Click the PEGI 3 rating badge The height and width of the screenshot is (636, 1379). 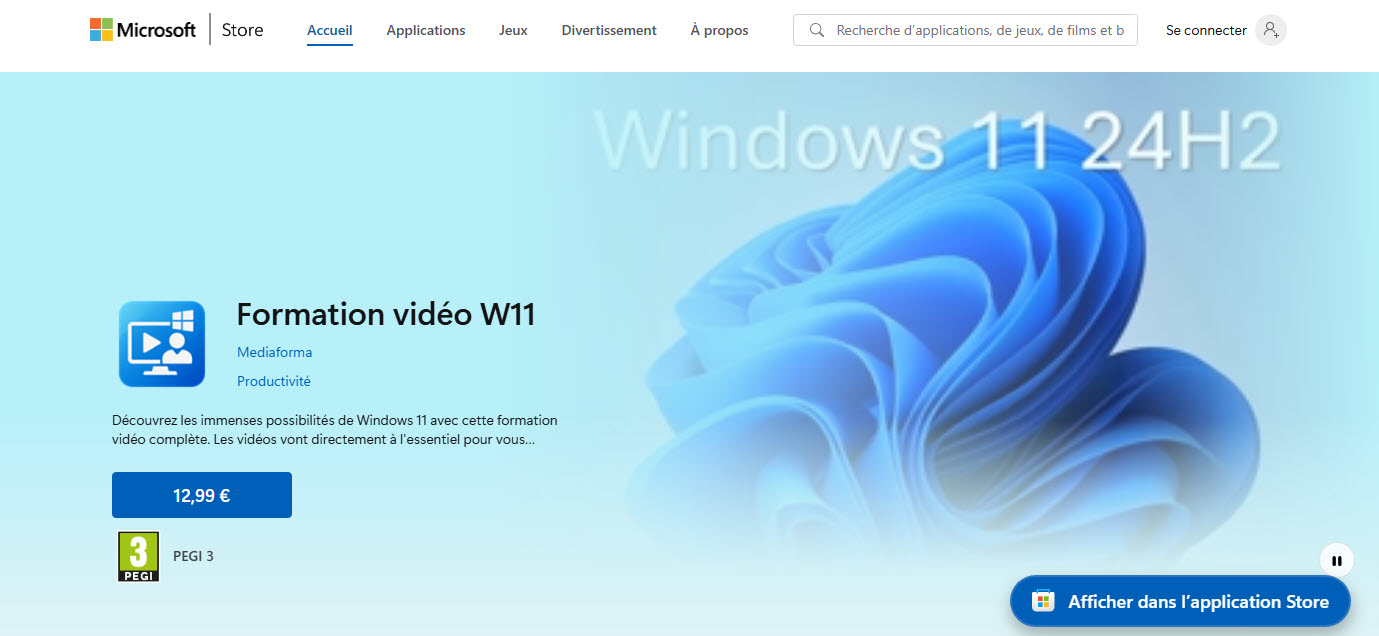139,557
